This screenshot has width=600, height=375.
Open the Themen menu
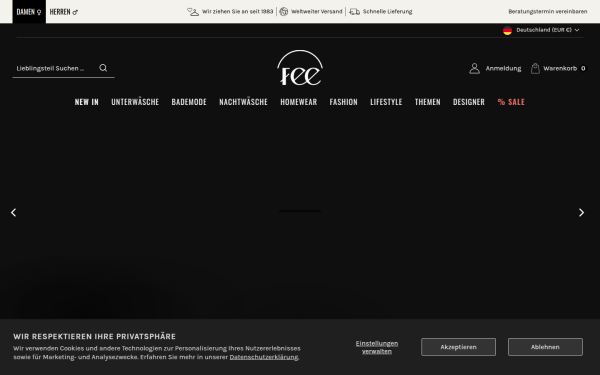point(427,102)
